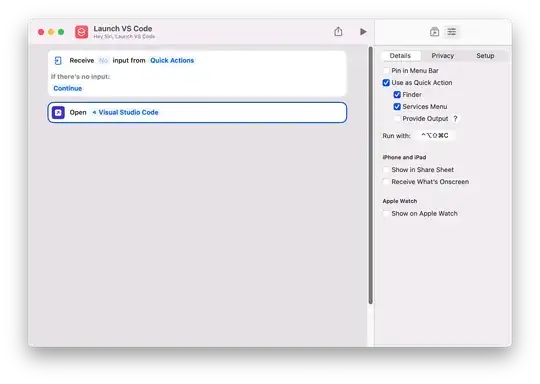
Task: Switch to the Setup tab
Action: click(485, 56)
